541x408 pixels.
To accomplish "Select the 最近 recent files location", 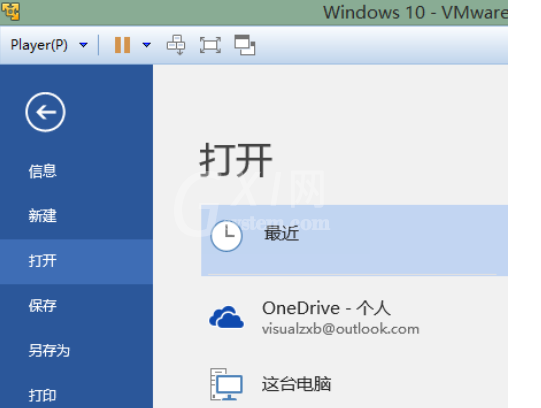I will click(354, 240).
